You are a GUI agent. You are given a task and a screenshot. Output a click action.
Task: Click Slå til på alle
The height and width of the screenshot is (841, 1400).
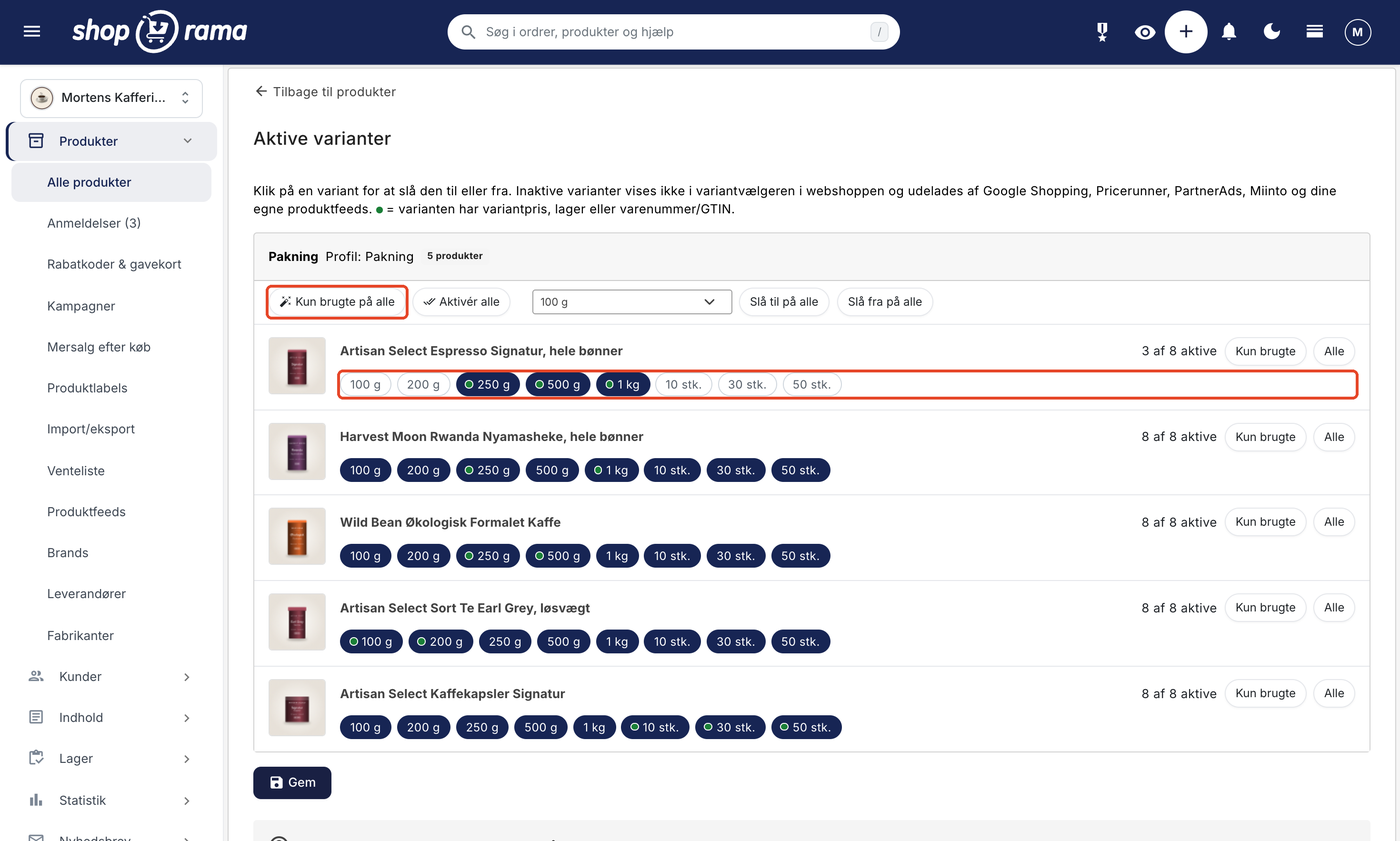click(784, 302)
